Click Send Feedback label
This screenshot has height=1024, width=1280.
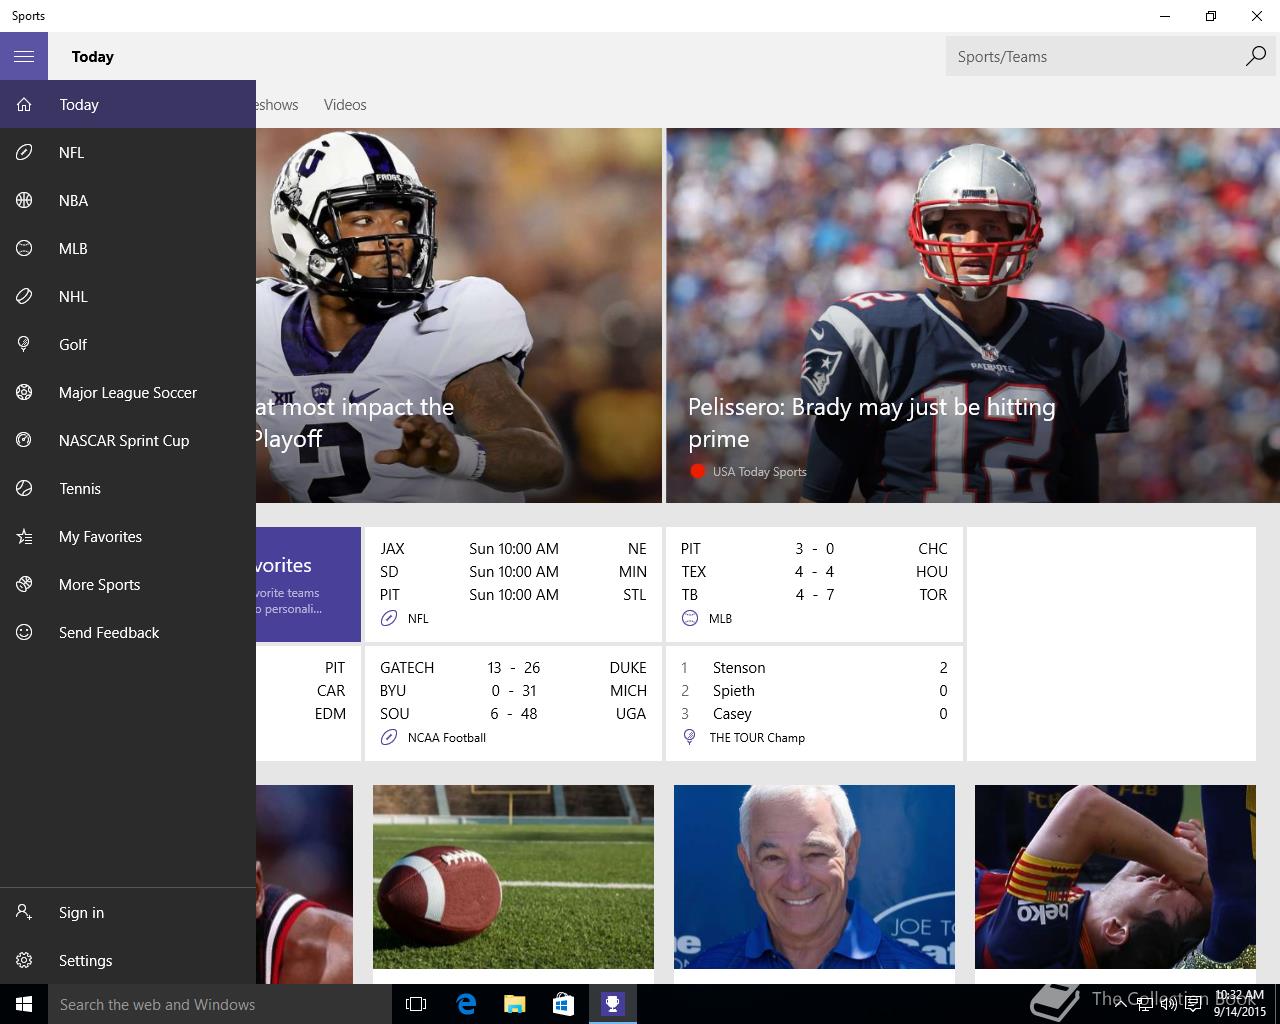pos(109,632)
